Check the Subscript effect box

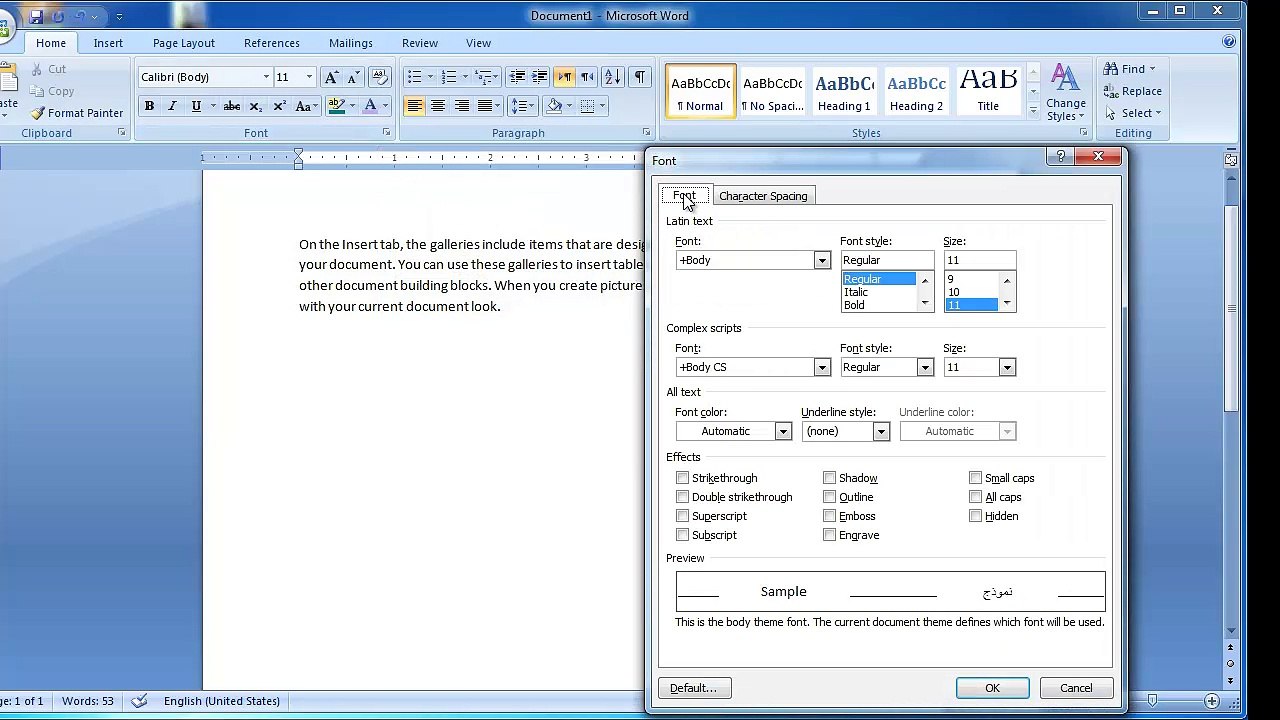(x=683, y=535)
